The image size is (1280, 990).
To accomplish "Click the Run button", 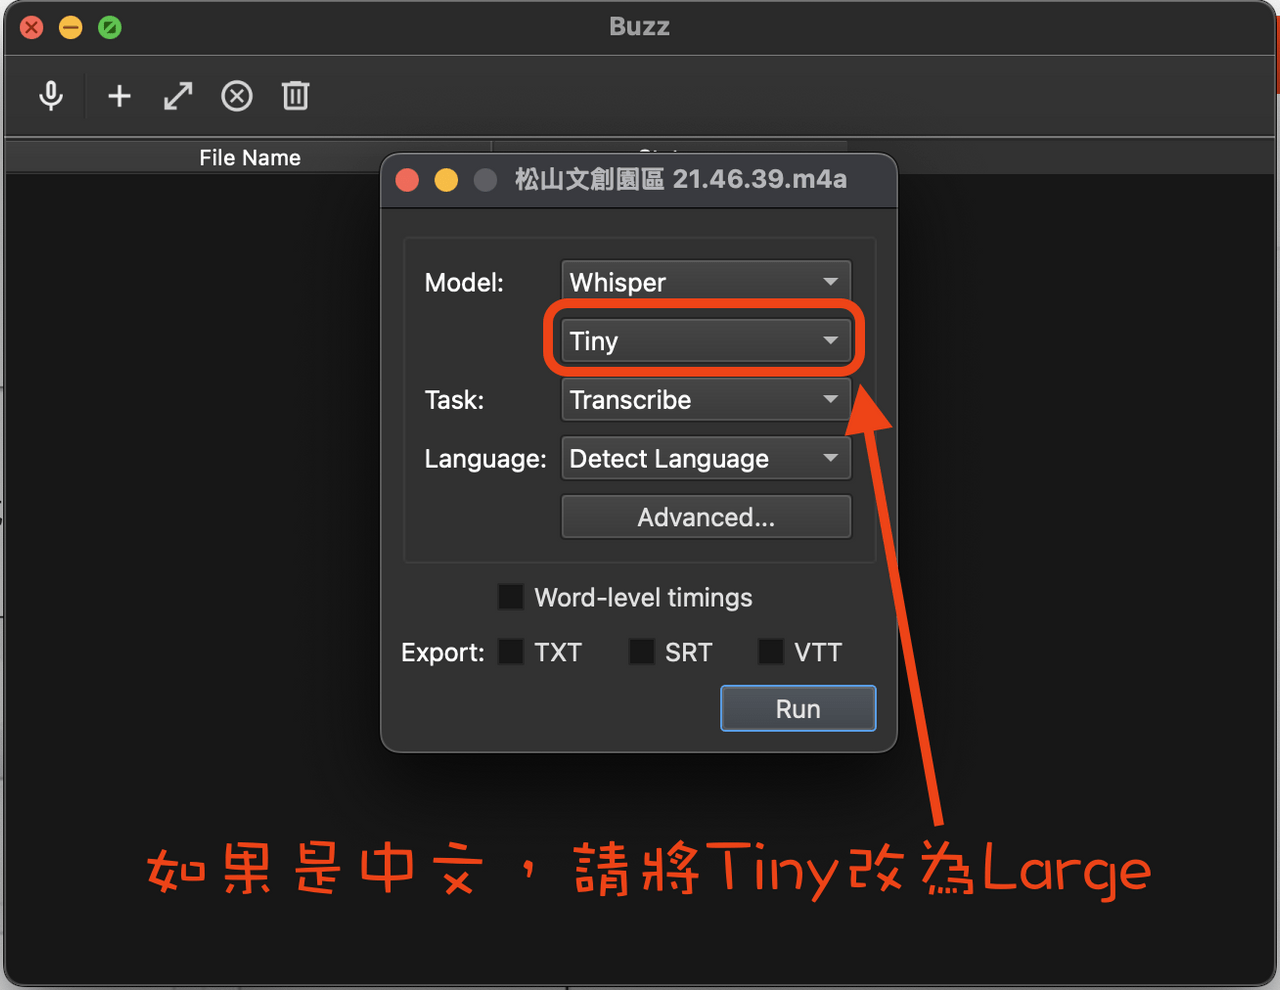I will tap(798, 708).
